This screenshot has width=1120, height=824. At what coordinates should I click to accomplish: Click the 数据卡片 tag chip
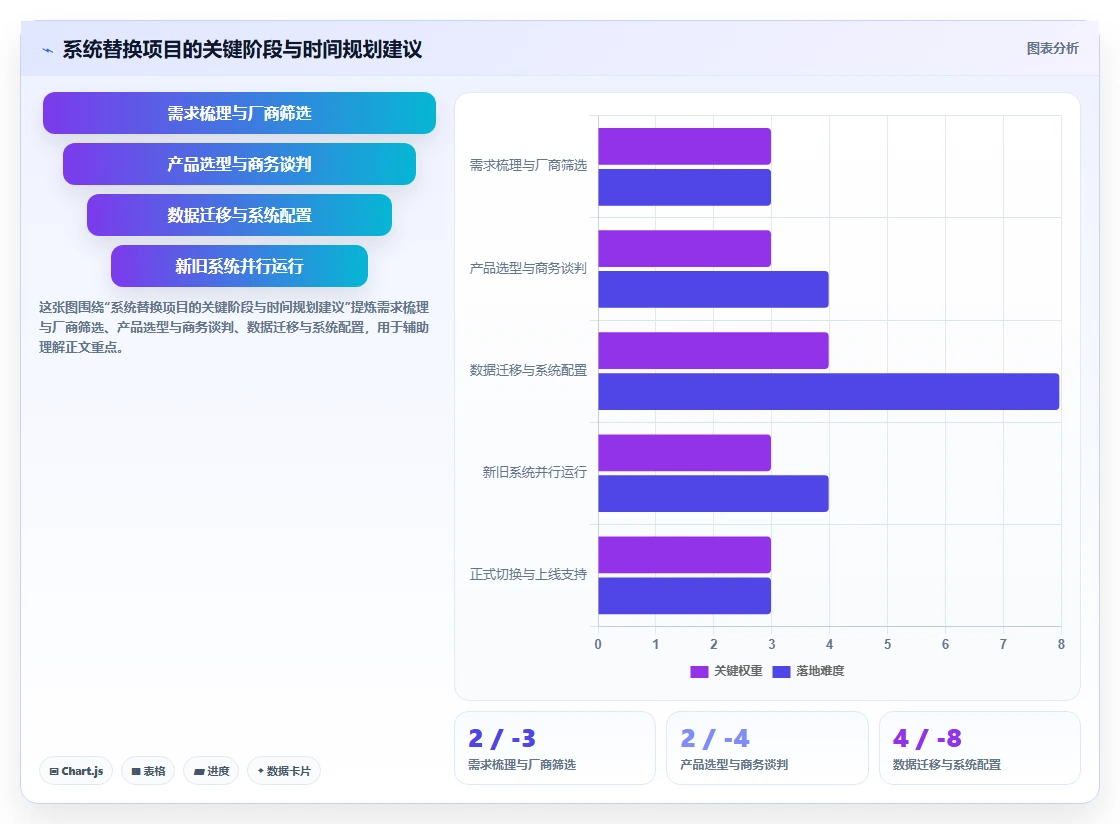click(284, 771)
